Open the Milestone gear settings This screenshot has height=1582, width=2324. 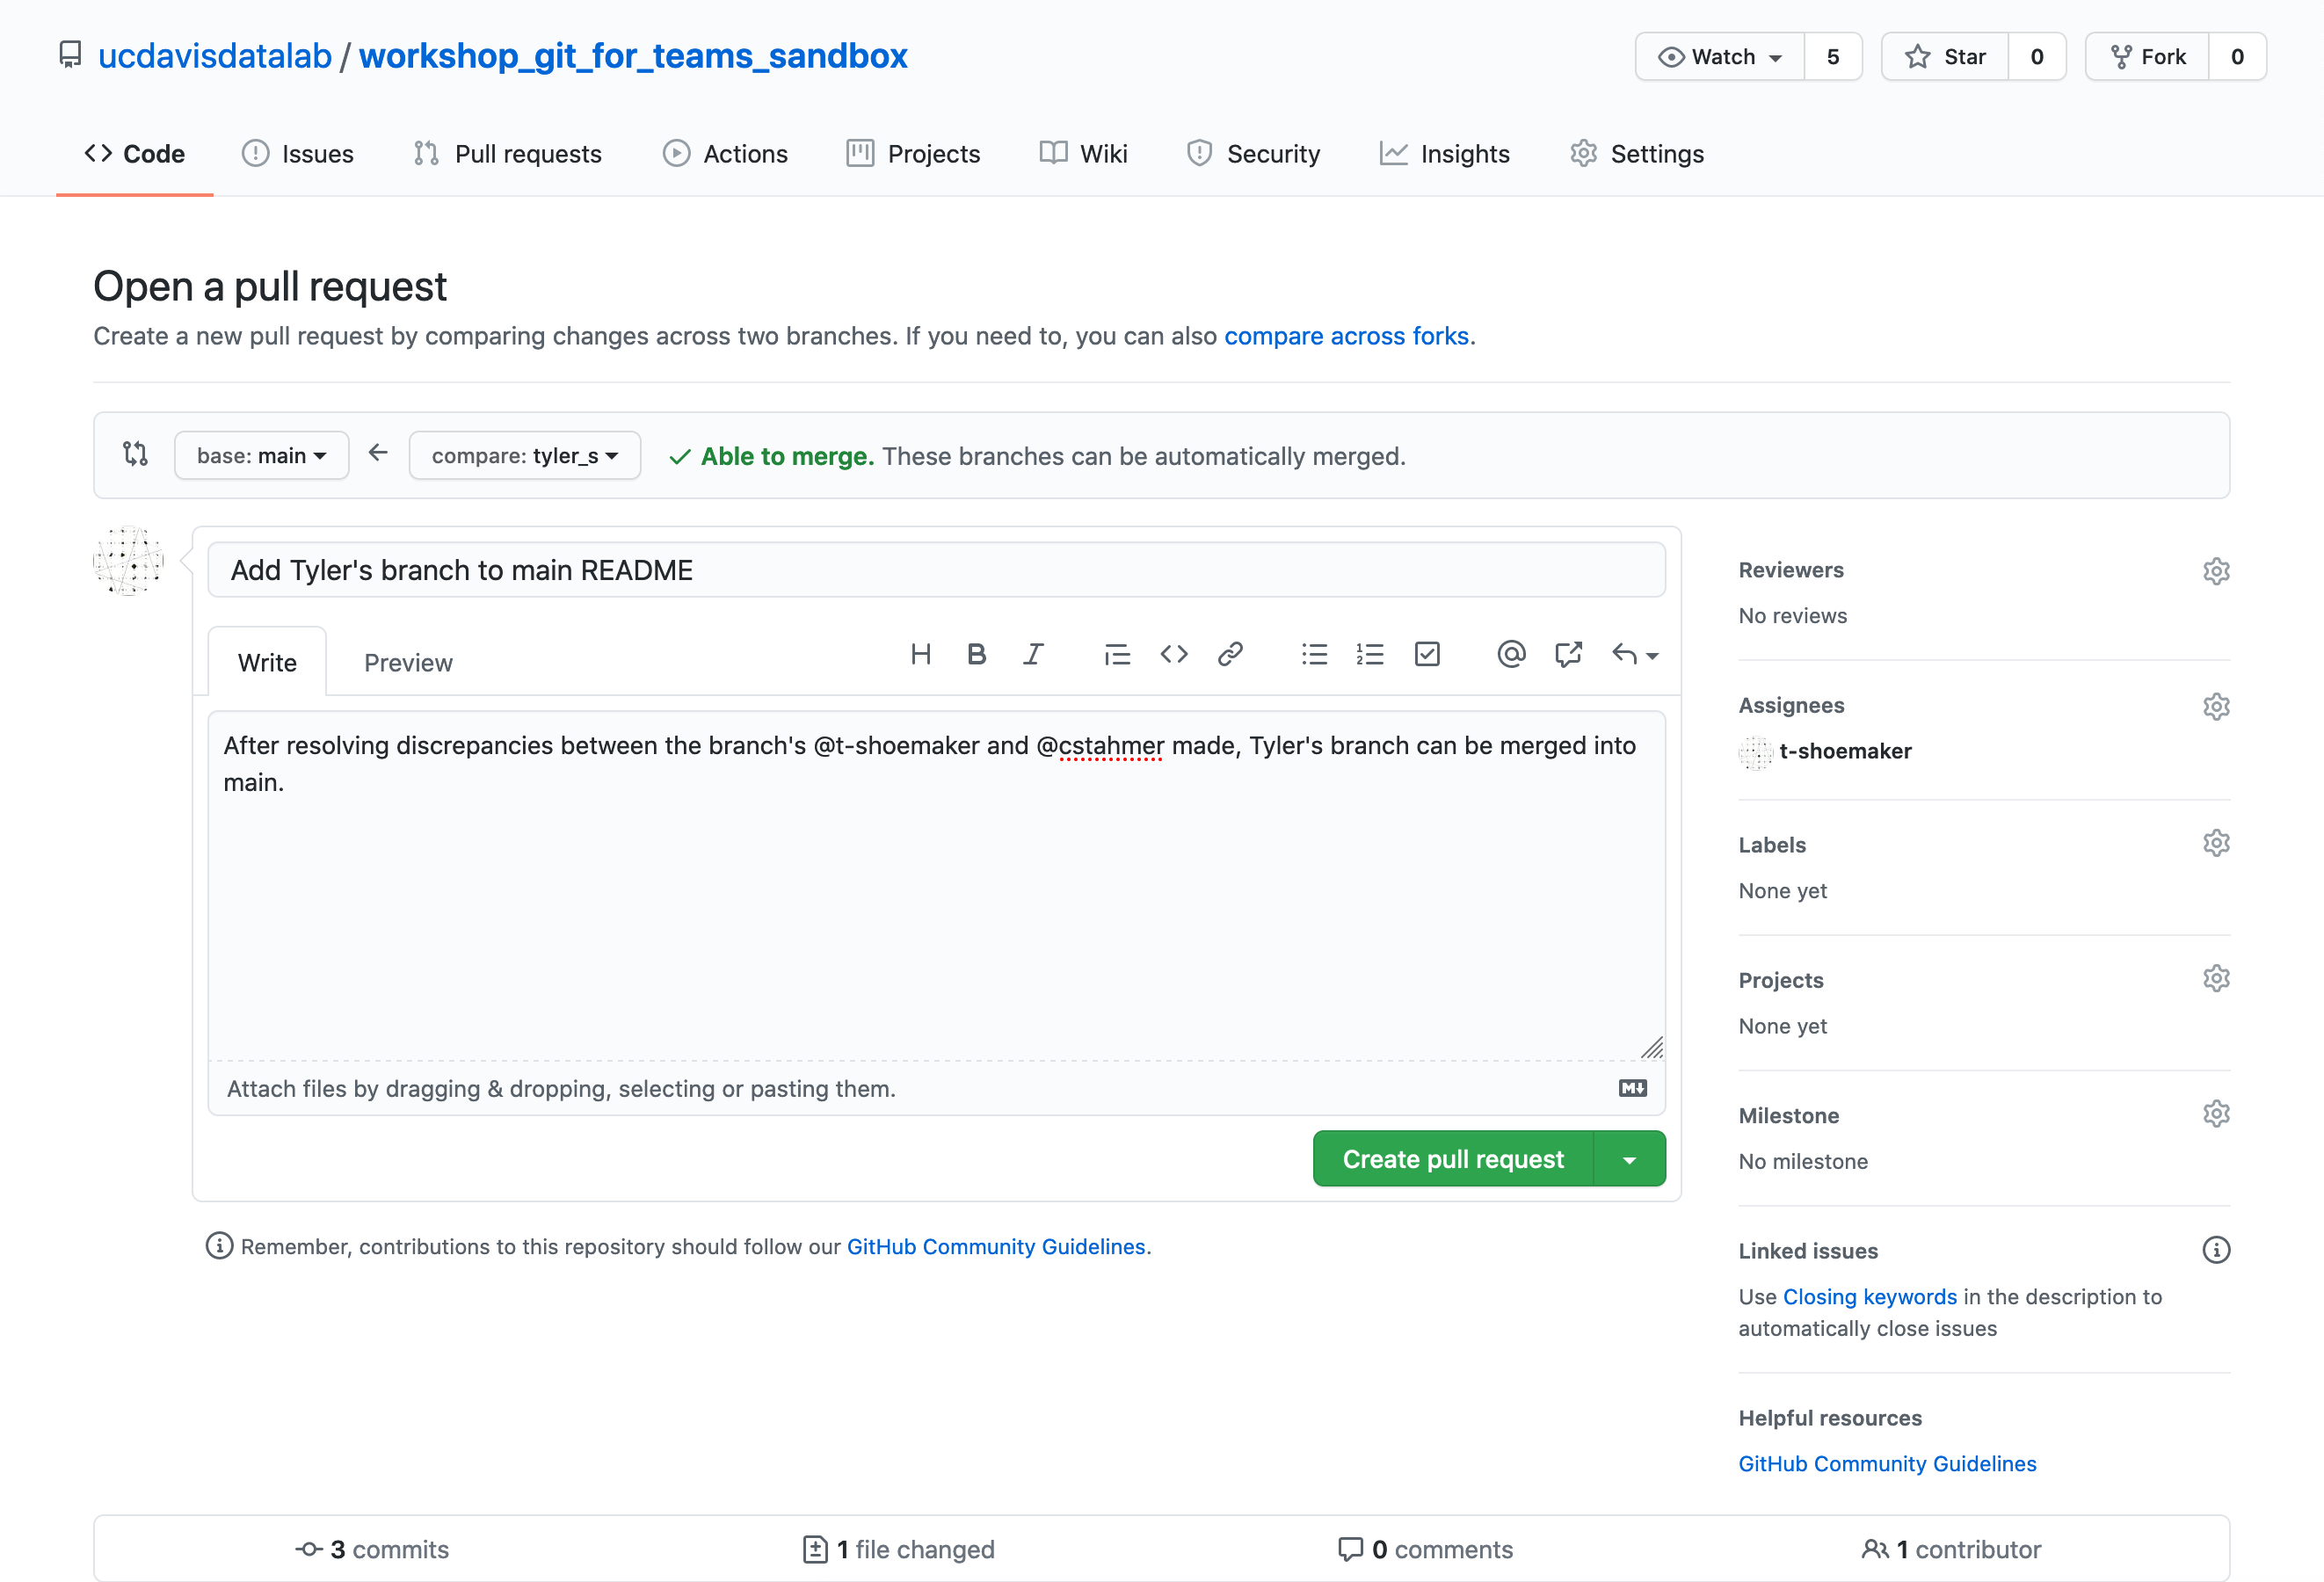(x=2216, y=1114)
